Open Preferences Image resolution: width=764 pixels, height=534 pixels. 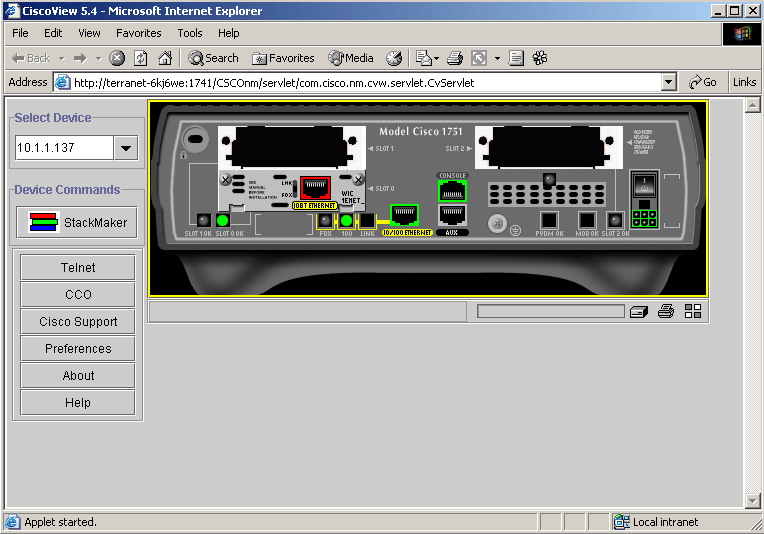point(78,348)
